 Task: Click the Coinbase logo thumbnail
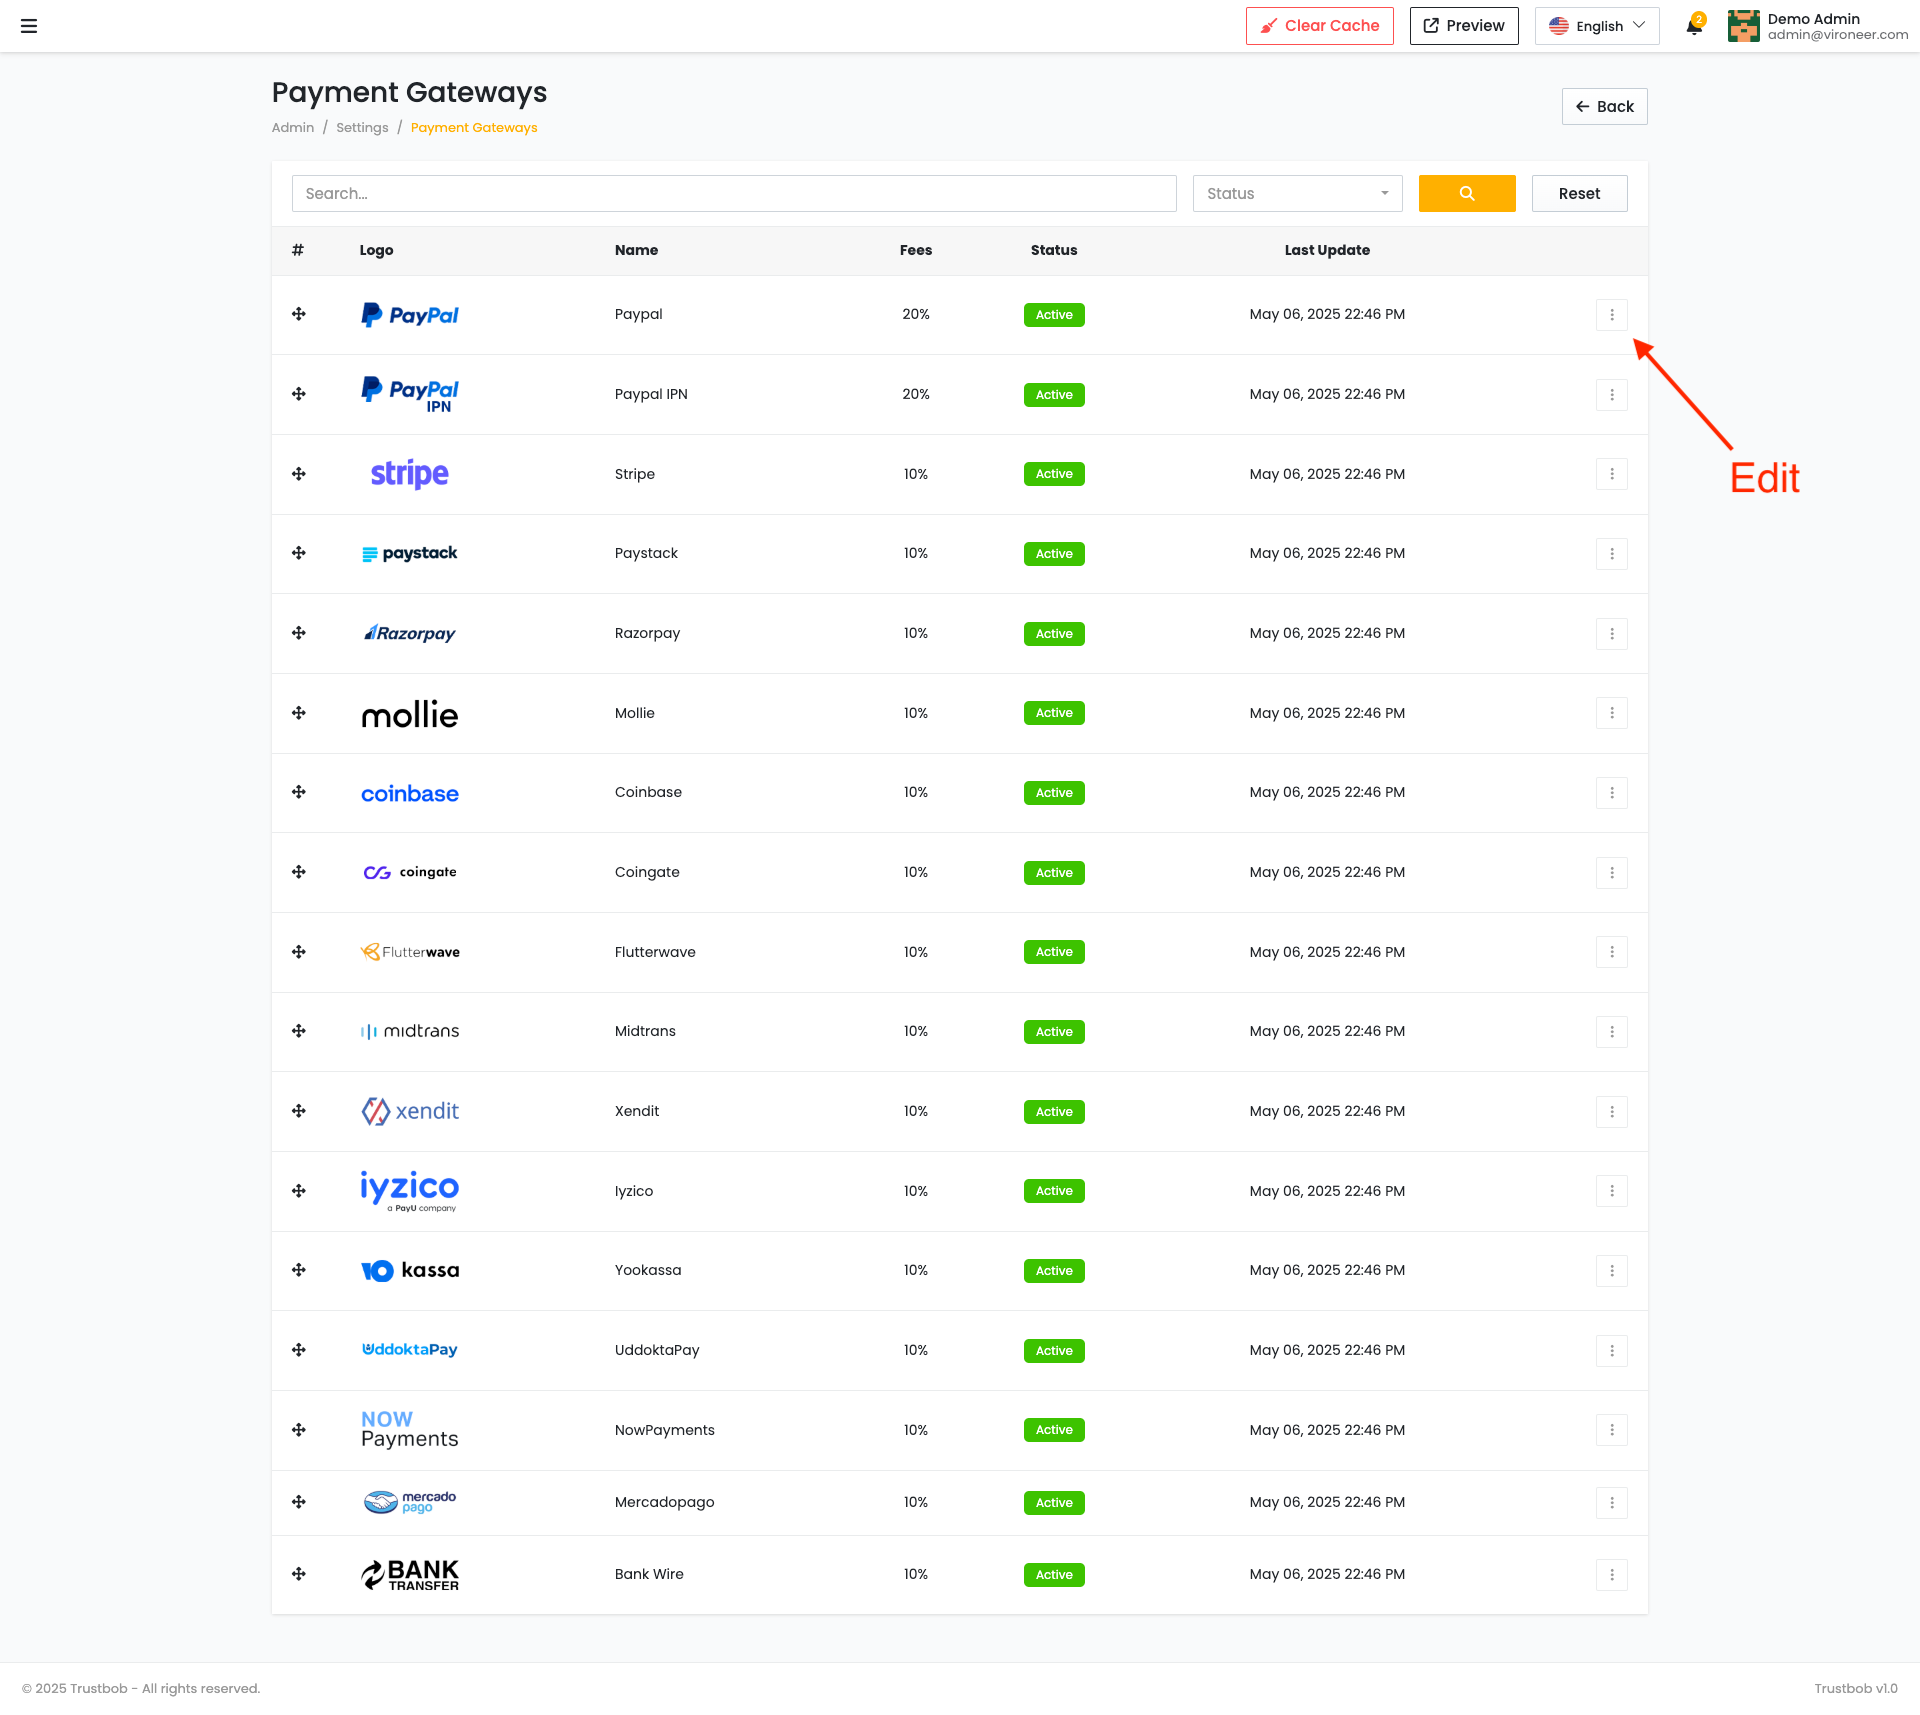[410, 794]
